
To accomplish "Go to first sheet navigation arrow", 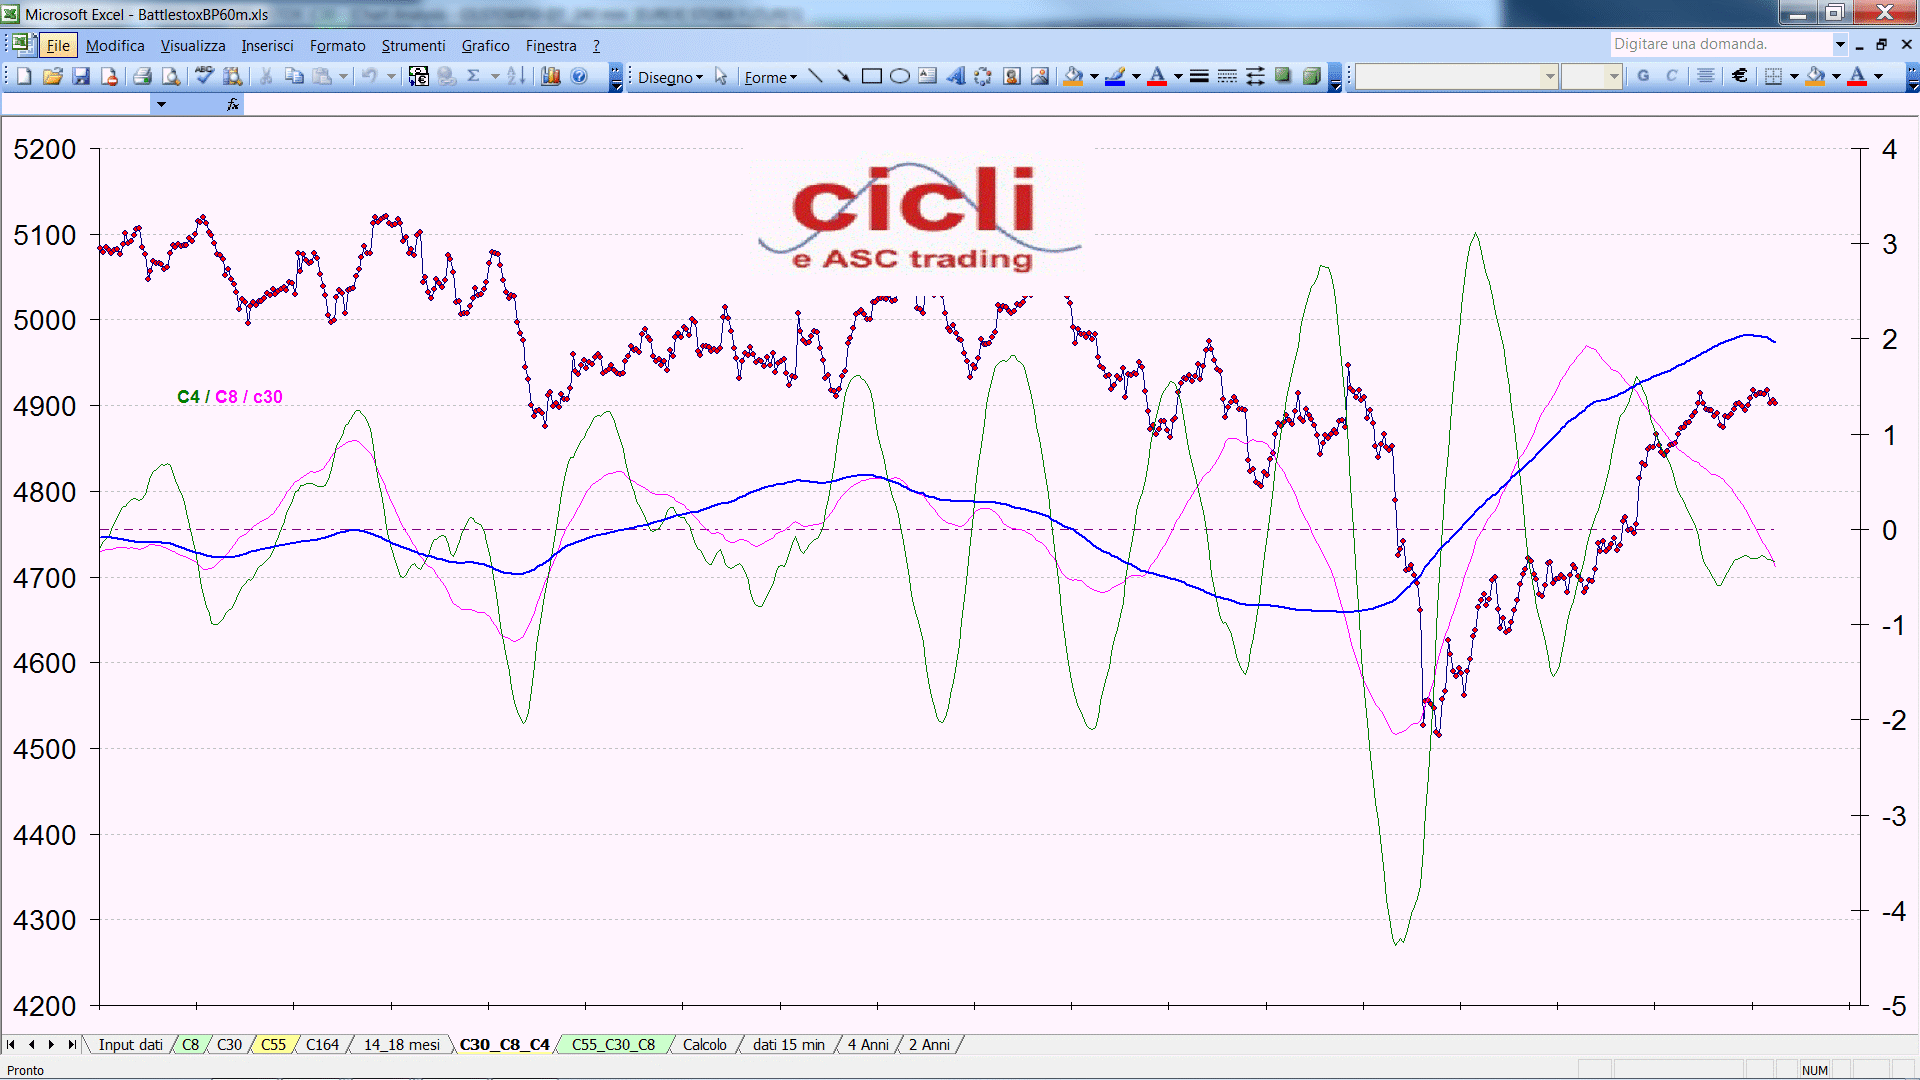I will pos(11,1045).
